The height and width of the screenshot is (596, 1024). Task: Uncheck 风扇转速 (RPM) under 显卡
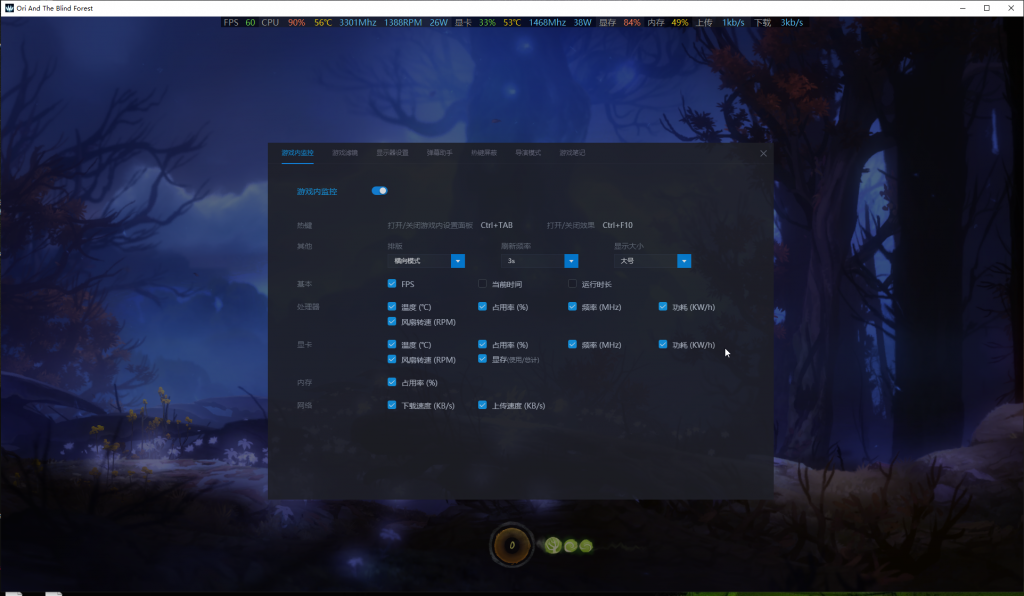pyautogui.click(x=392, y=359)
